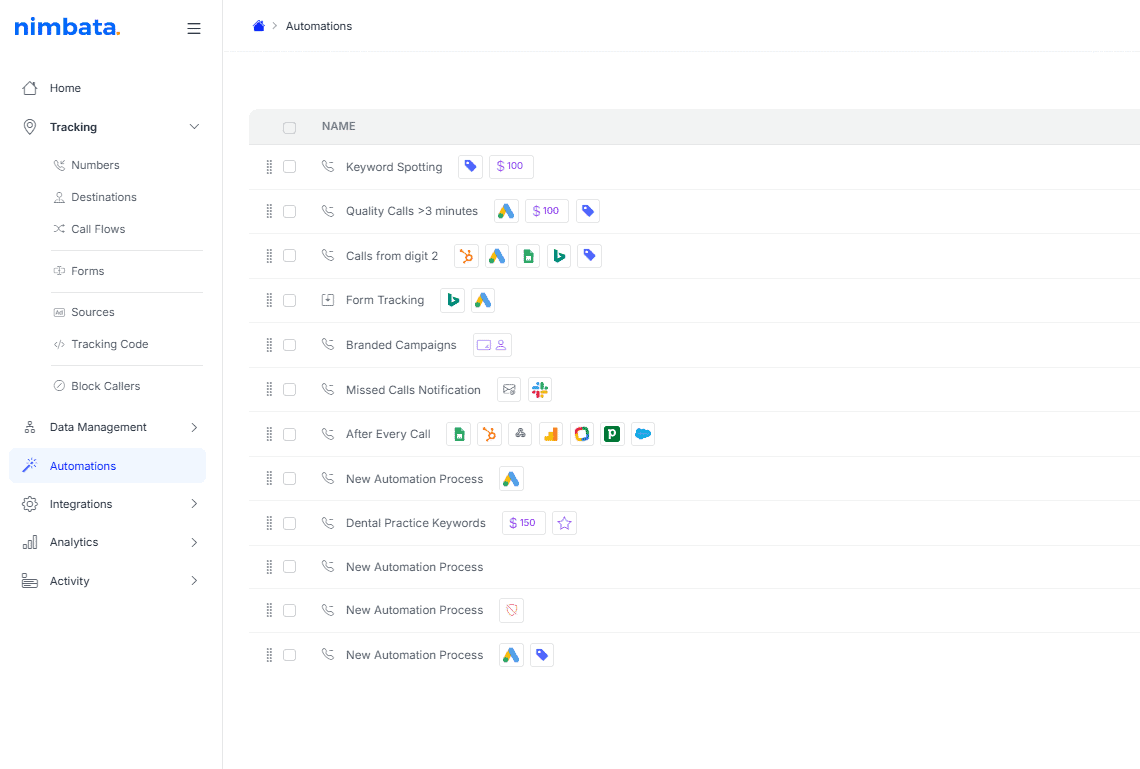Click the home breadcrumb icon
Image resolution: width=1140 pixels, height=769 pixels.
coord(258,25)
